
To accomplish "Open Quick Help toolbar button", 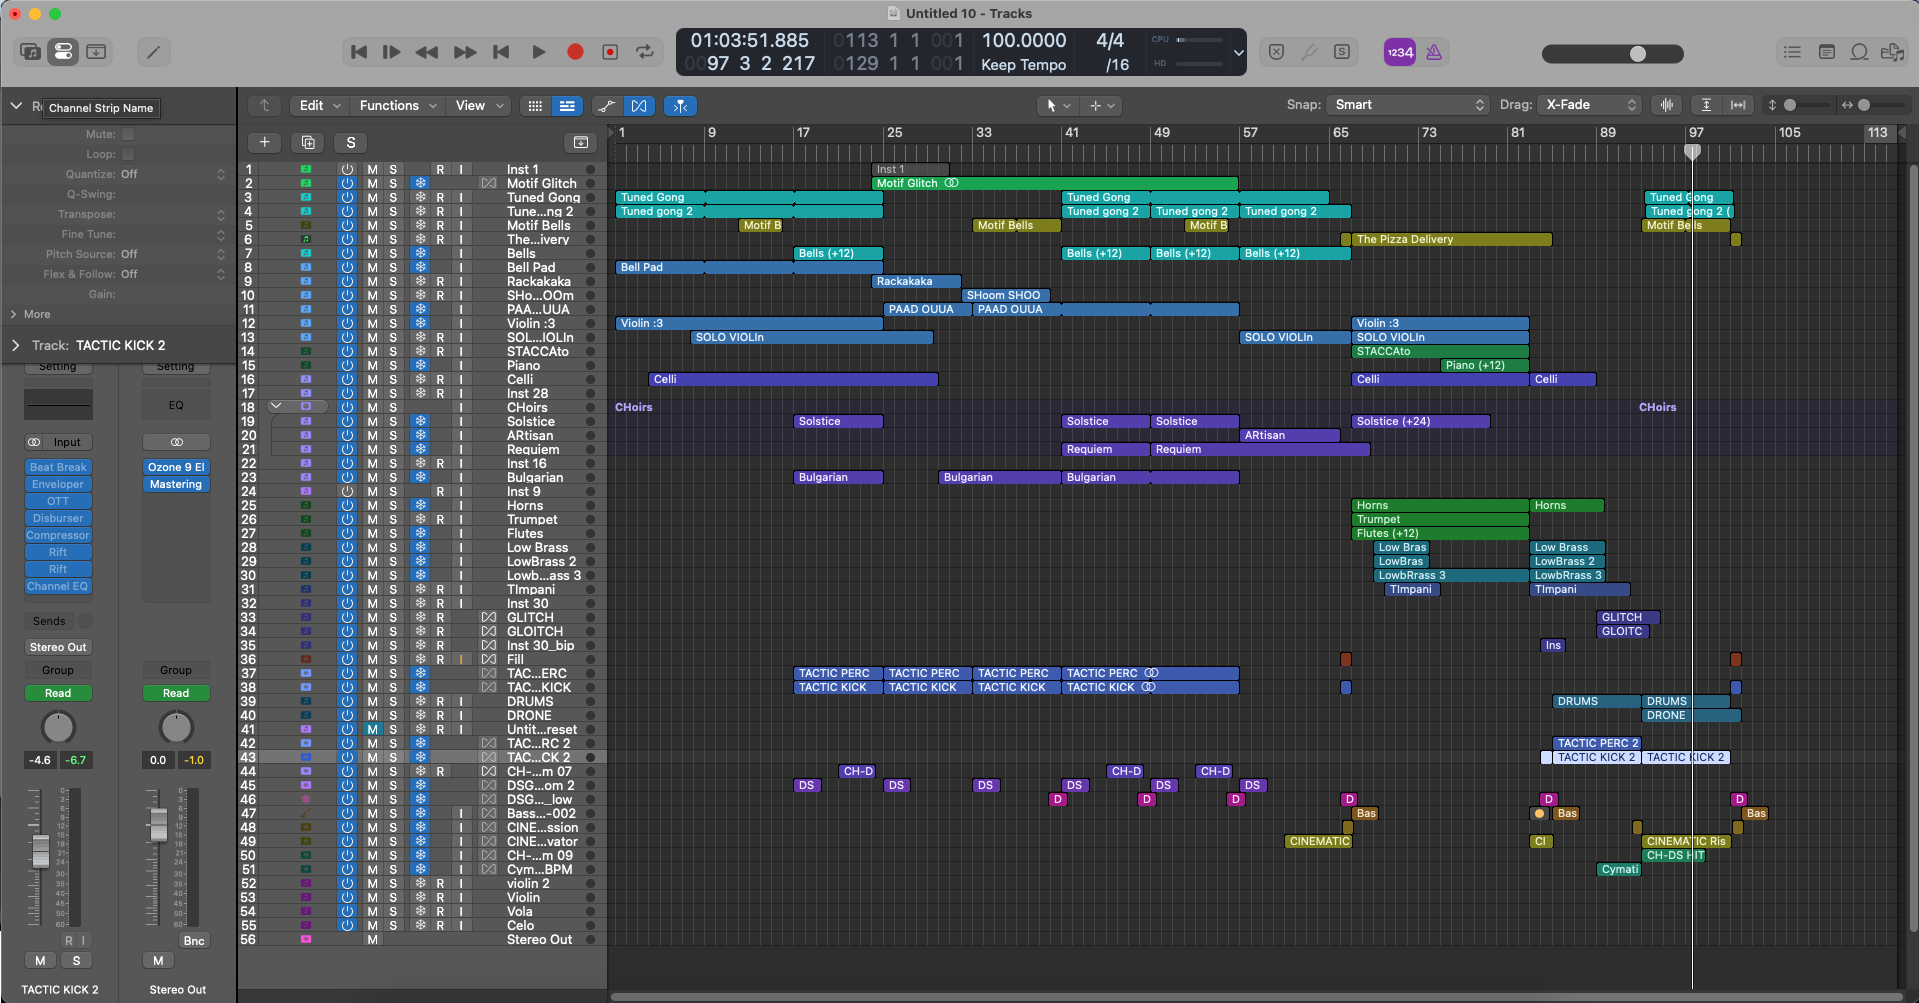I will coord(97,52).
